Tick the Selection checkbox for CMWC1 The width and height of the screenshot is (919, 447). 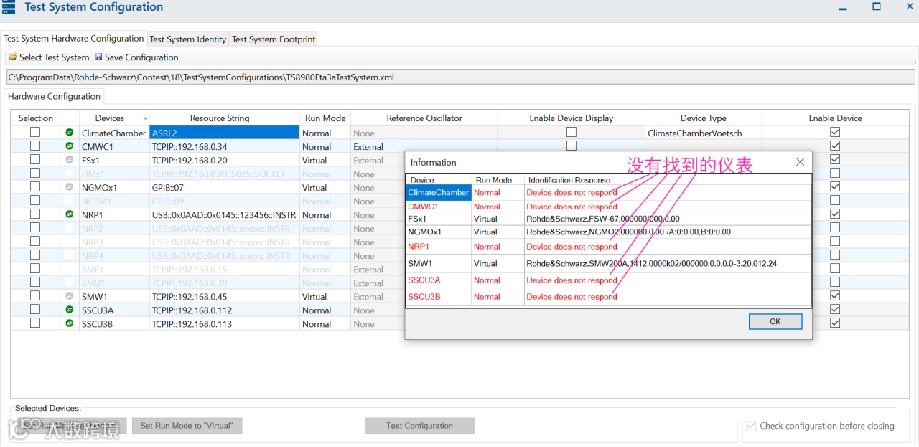click(35, 146)
